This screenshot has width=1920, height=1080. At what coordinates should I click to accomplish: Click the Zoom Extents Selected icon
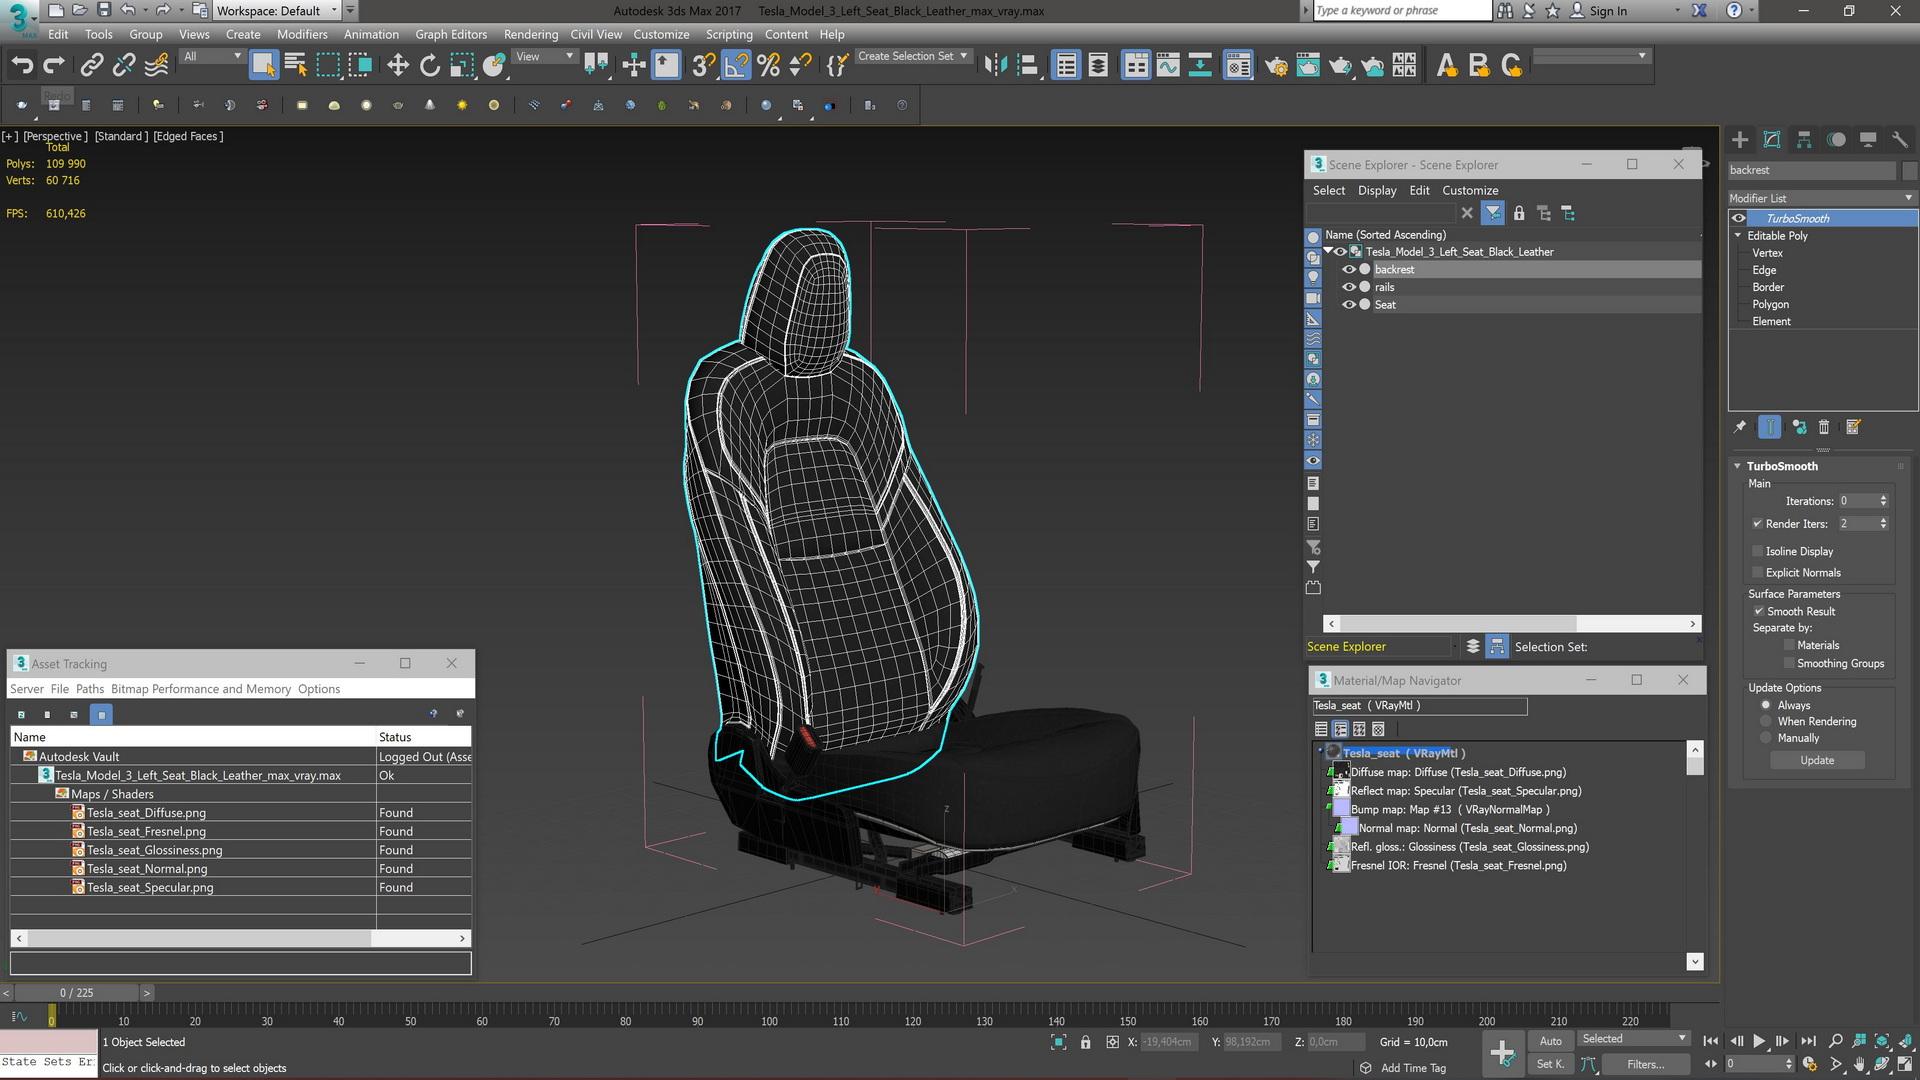pos(1881,1041)
